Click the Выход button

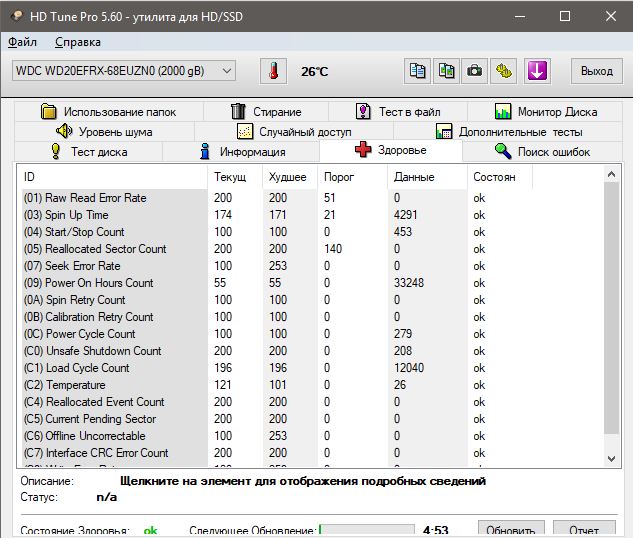tap(597, 71)
